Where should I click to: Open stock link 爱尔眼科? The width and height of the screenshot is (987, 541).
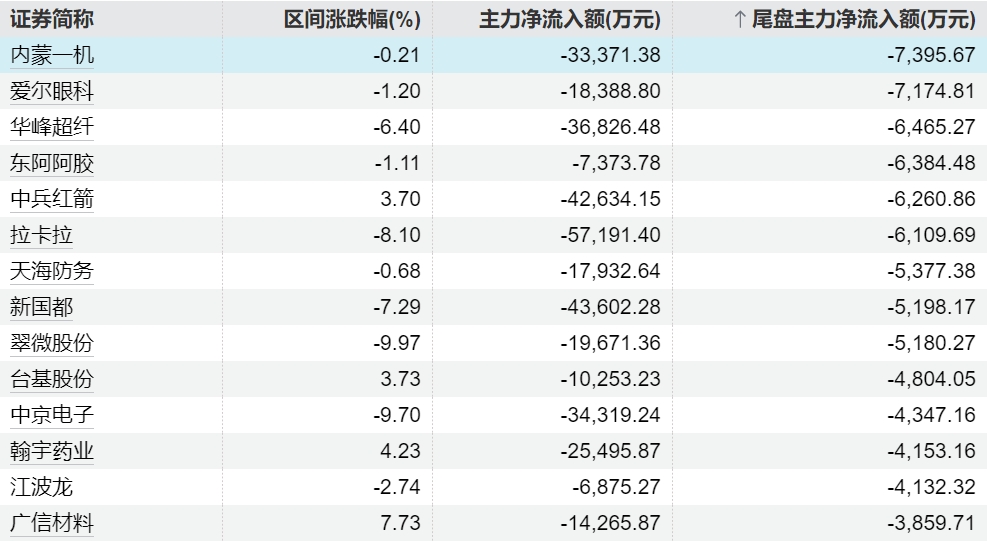click(x=52, y=91)
